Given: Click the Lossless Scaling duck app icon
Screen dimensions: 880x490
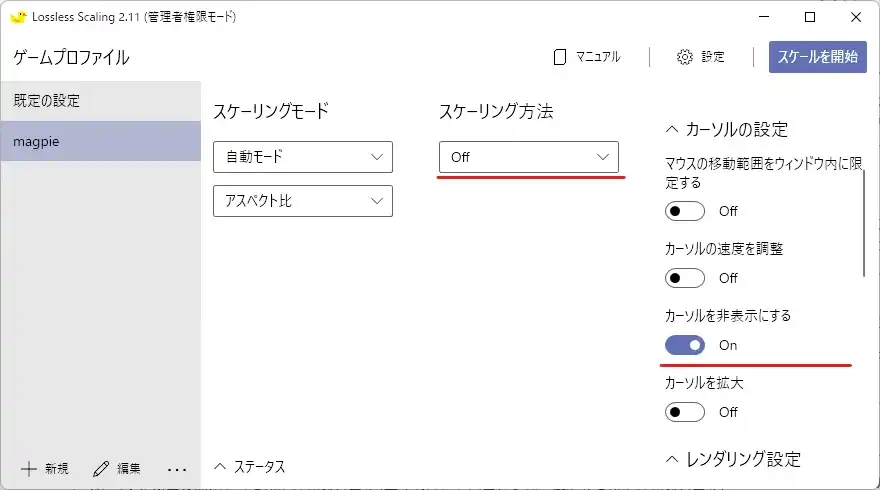Looking at the screenshot, I should 17,17.
